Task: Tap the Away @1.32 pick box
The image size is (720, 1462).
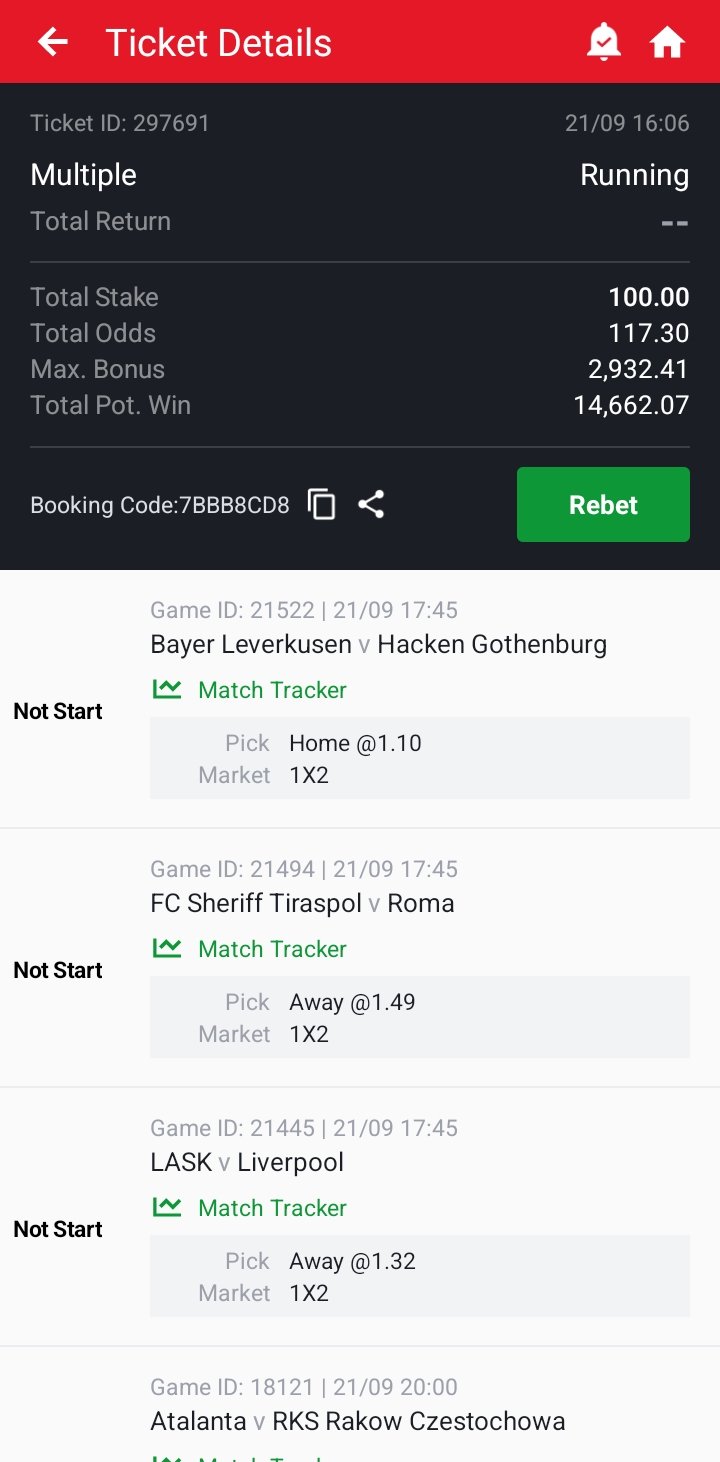Action: 419,1276
